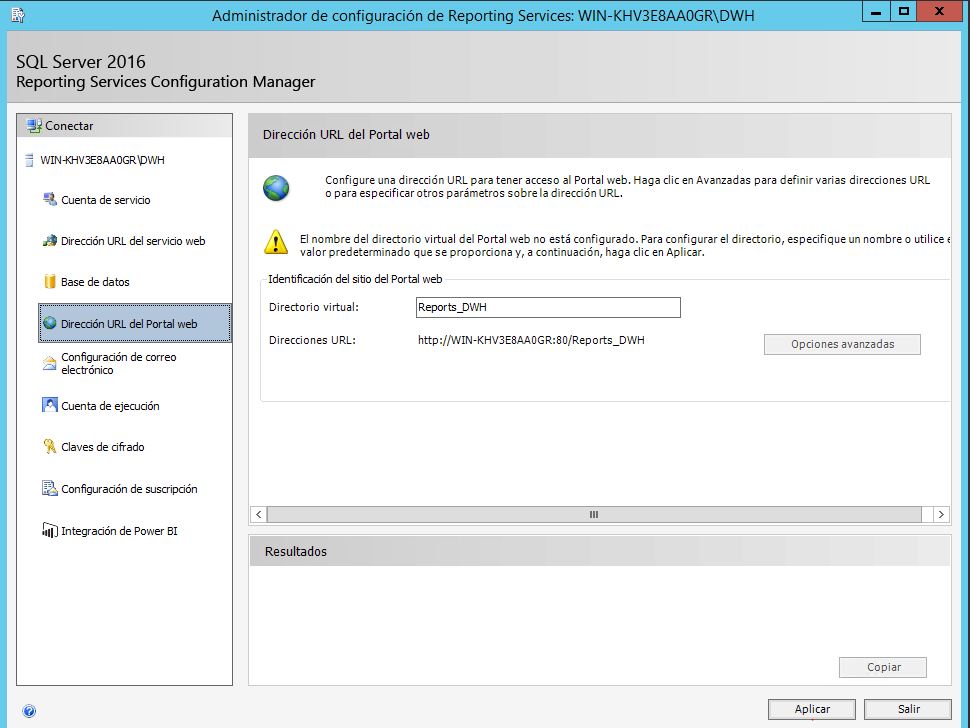Select Dirección URL del Portal web page
The image size is (970, 728).
click(129, 324)
